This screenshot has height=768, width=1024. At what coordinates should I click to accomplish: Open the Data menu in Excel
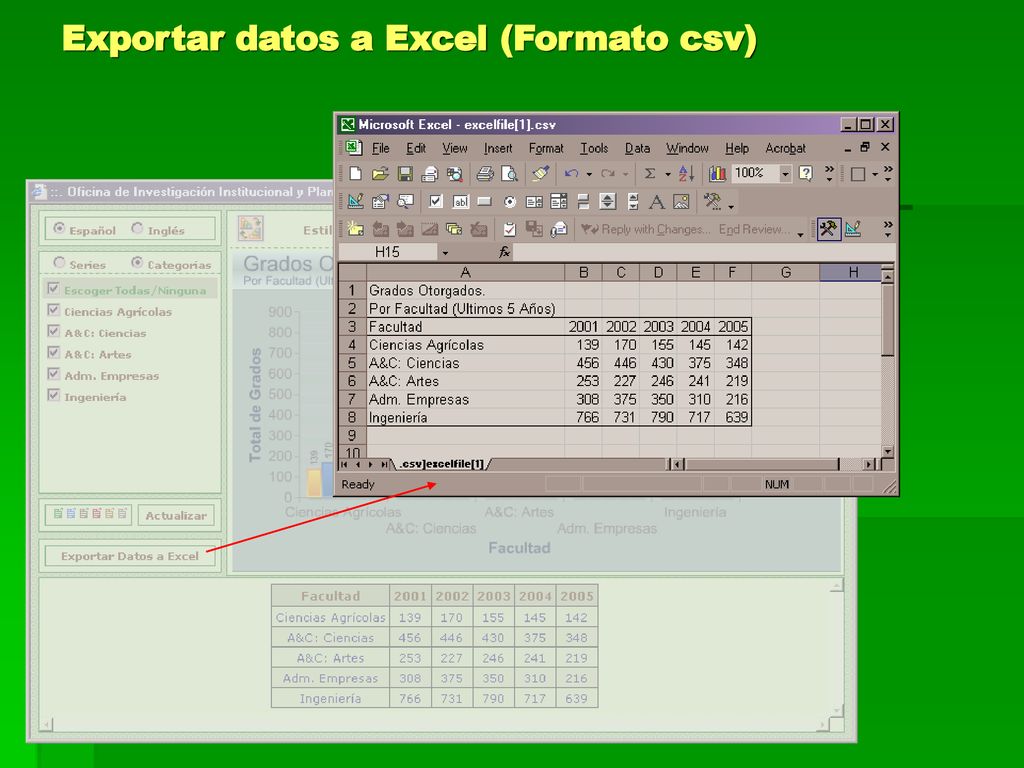(x=637, y=148)
